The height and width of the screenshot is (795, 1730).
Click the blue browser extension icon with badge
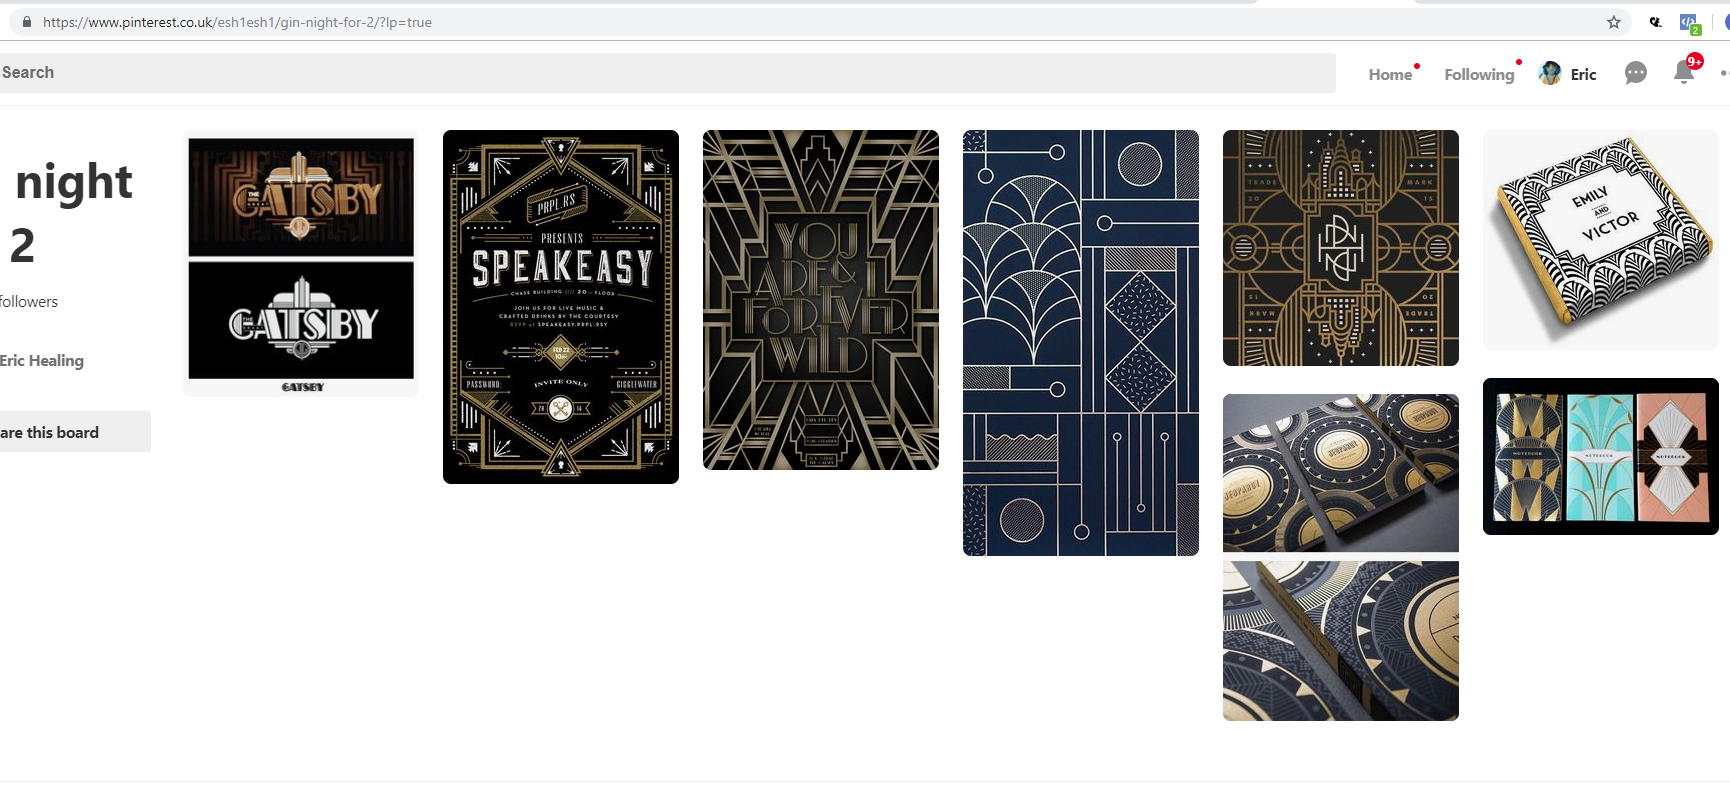tap(1689, 22)
